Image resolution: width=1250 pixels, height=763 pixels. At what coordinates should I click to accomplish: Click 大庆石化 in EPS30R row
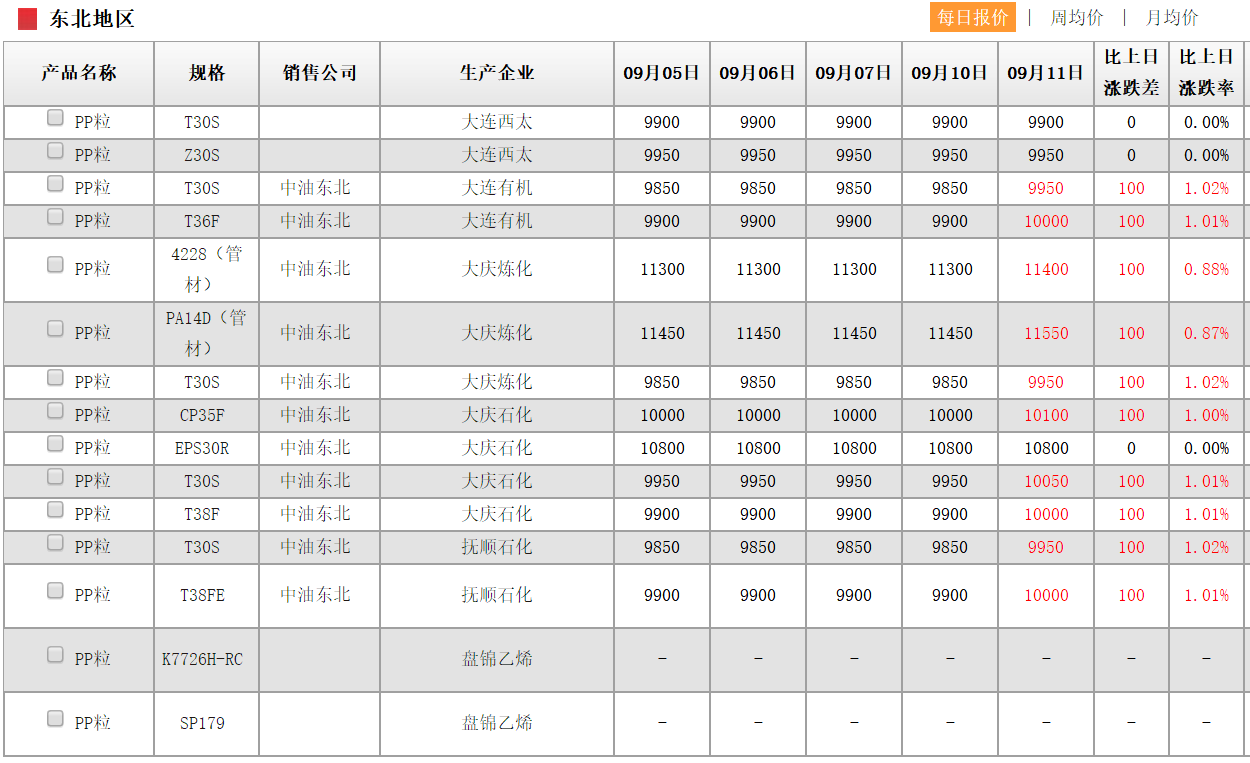click(497, 448)
